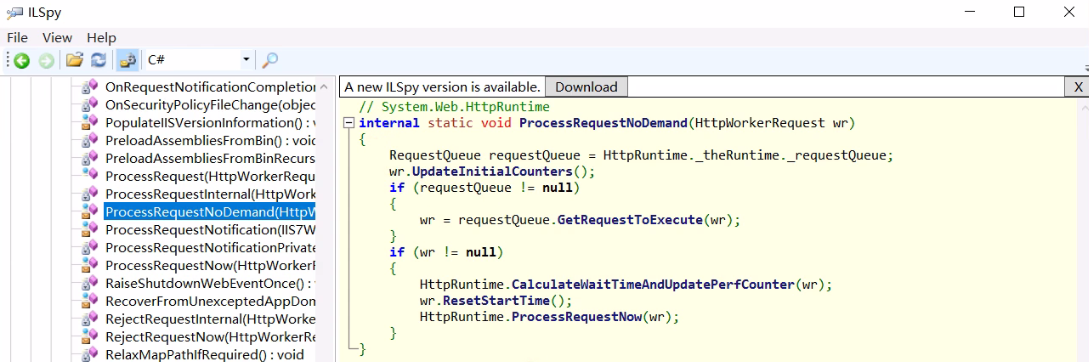The width and height of the screenshot is (1089, 362).
Task: Click CalculateWaitTimeAndUpdatePerfCounter link in code
Action: tap(653, 284)
